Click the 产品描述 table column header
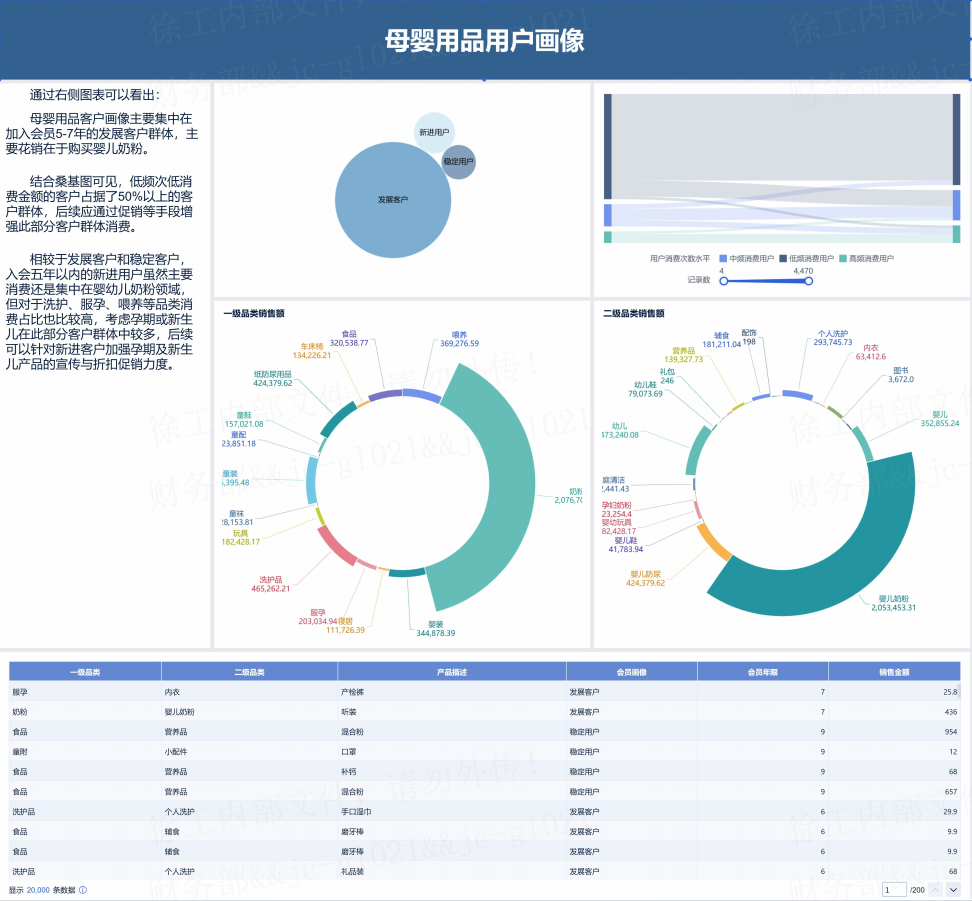The width and height of the screenshot is (972, 901). (452, 672)
